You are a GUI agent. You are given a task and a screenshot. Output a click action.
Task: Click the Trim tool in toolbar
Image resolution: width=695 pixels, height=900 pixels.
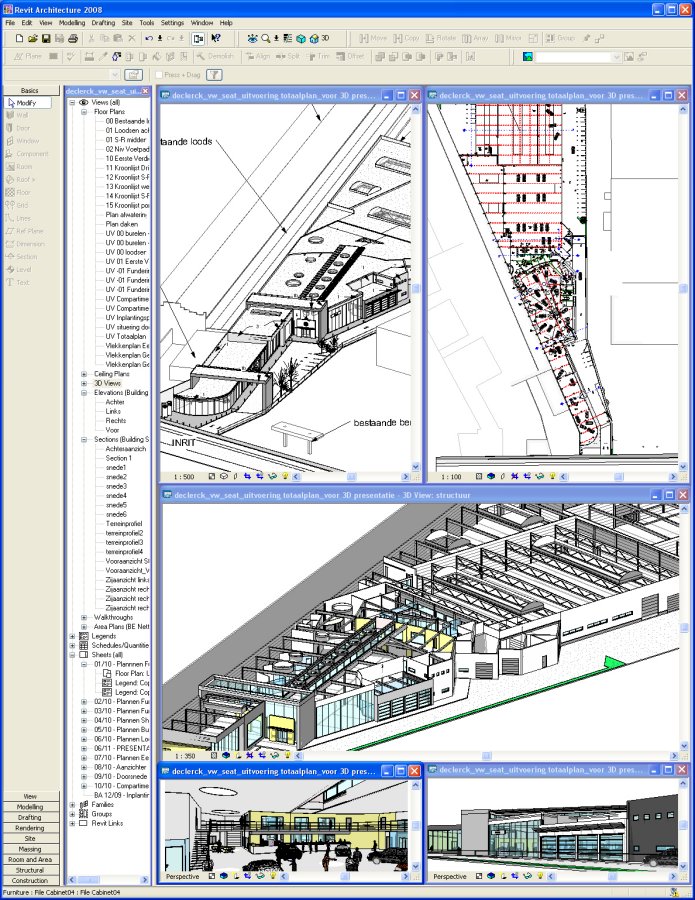(x=319, y=56)
